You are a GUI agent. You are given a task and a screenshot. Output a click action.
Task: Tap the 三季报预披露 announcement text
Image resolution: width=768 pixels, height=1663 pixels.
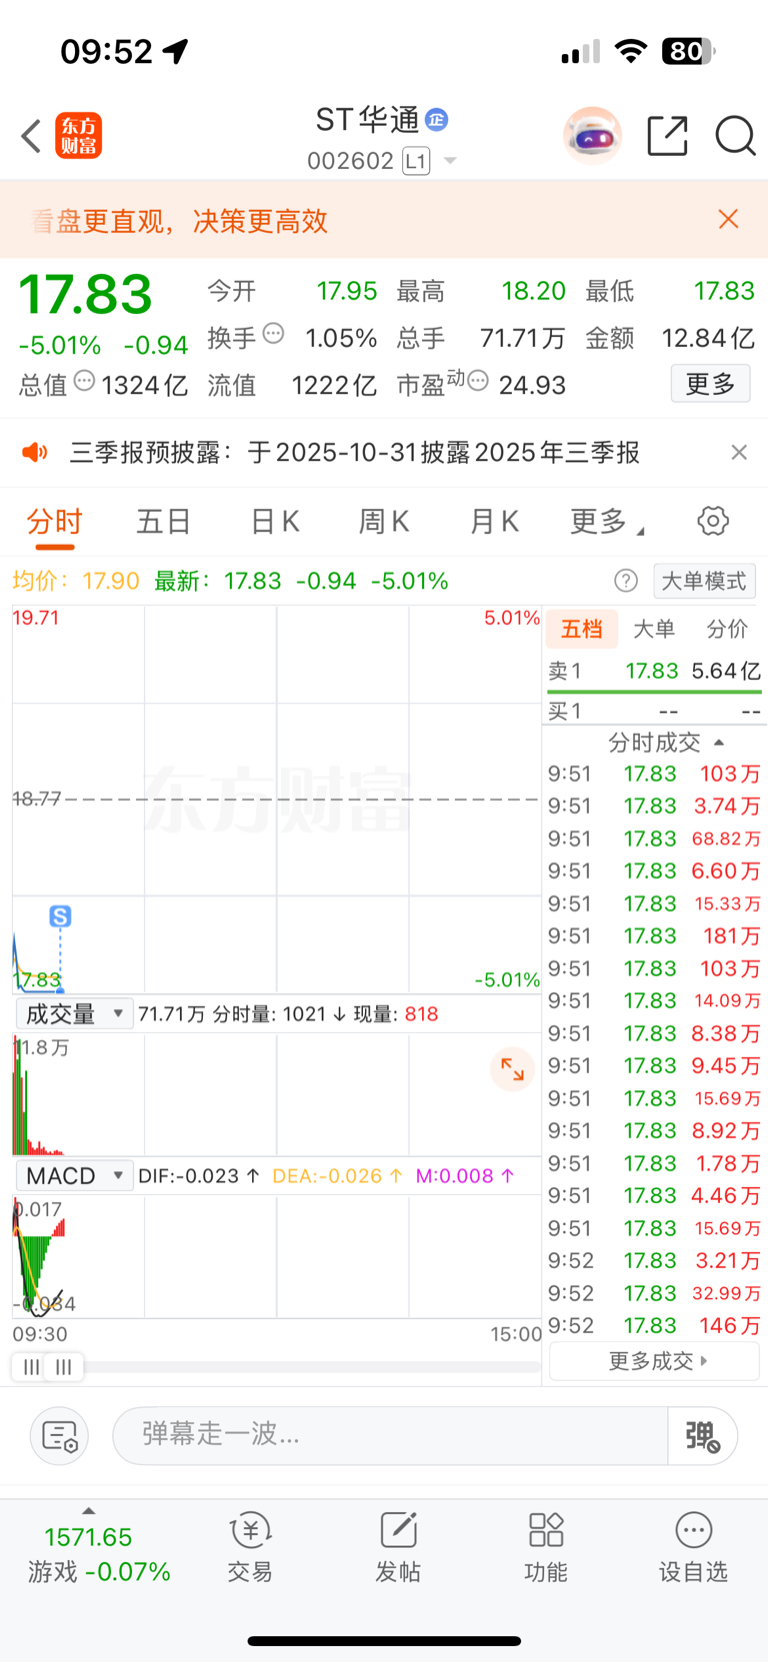click(x=354, y=453)
